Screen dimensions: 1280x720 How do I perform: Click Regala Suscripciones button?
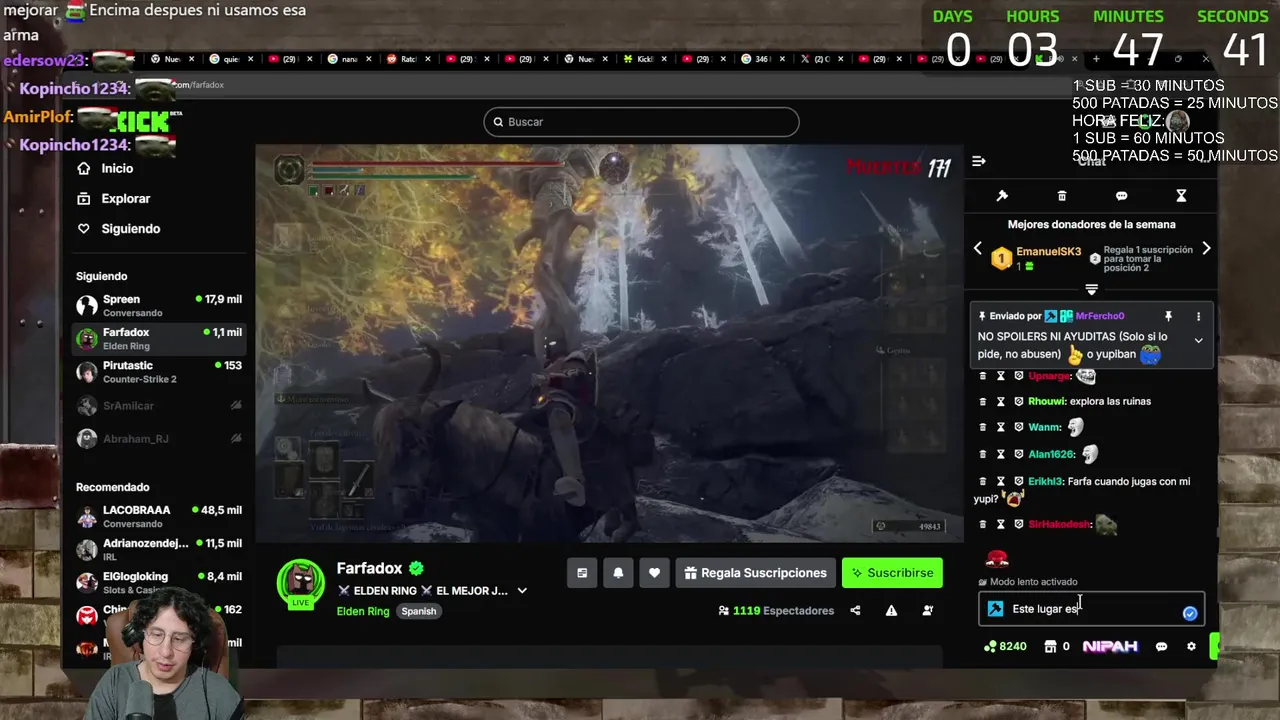click(756, 573)
